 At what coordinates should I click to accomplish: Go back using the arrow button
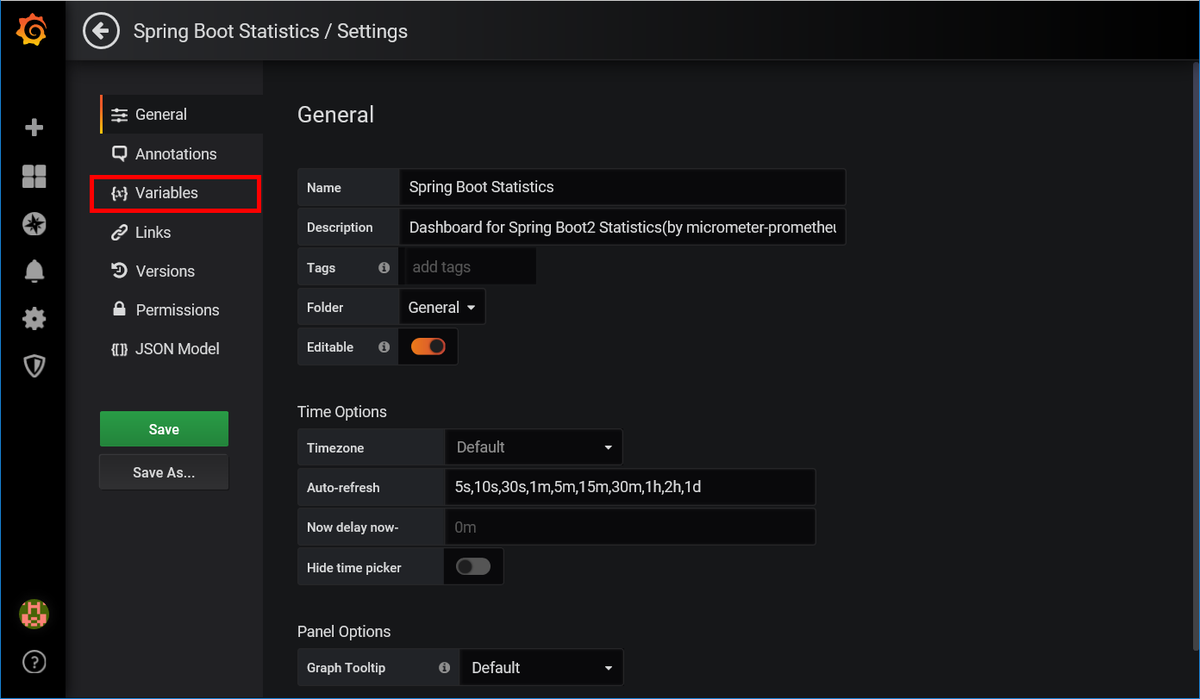99,31
